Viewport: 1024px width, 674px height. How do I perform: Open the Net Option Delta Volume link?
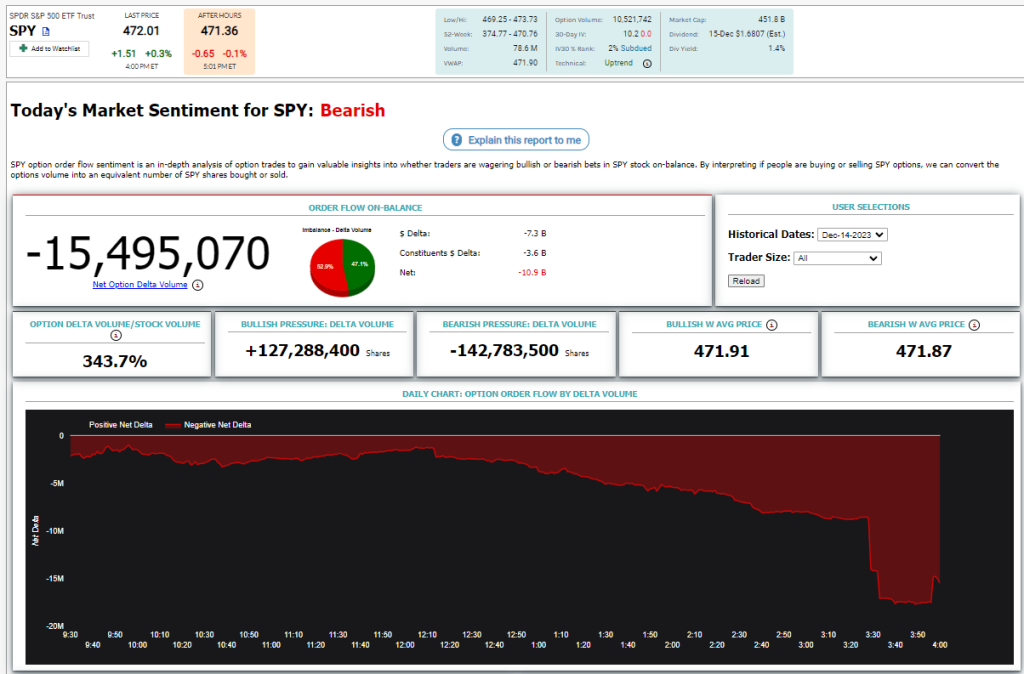point(140,284)
